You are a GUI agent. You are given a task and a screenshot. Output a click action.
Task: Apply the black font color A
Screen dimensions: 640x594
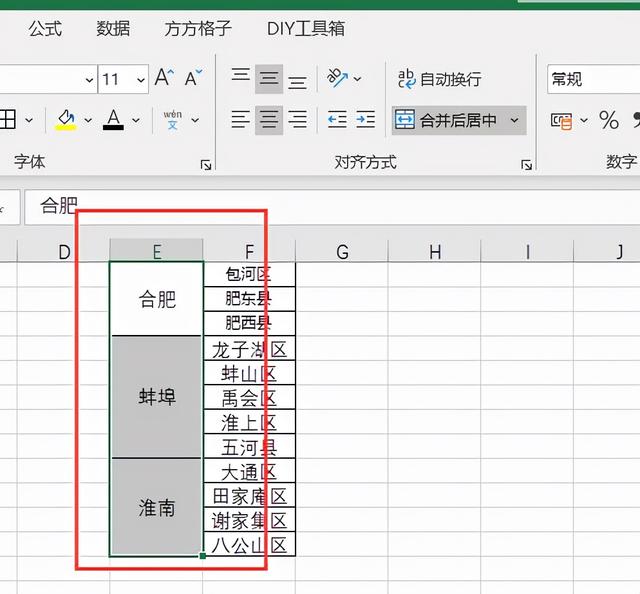(113, 120)
